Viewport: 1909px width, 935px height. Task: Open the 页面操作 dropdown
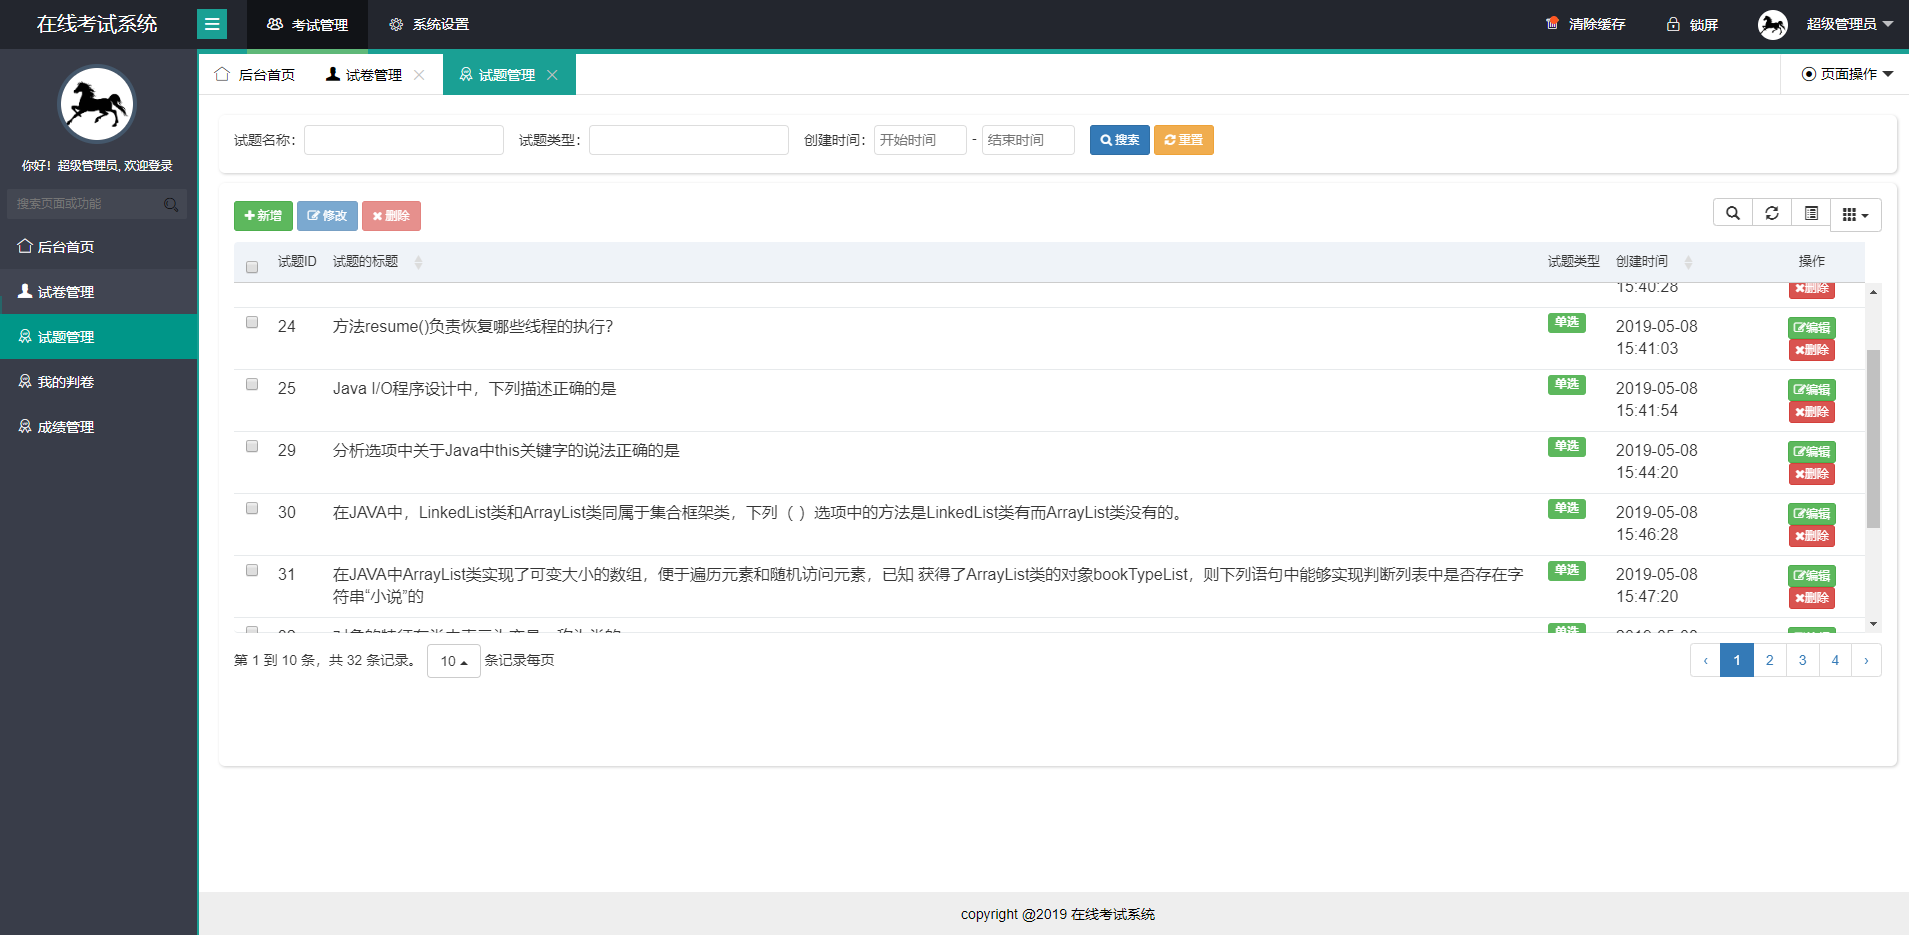coord(1847,74)
